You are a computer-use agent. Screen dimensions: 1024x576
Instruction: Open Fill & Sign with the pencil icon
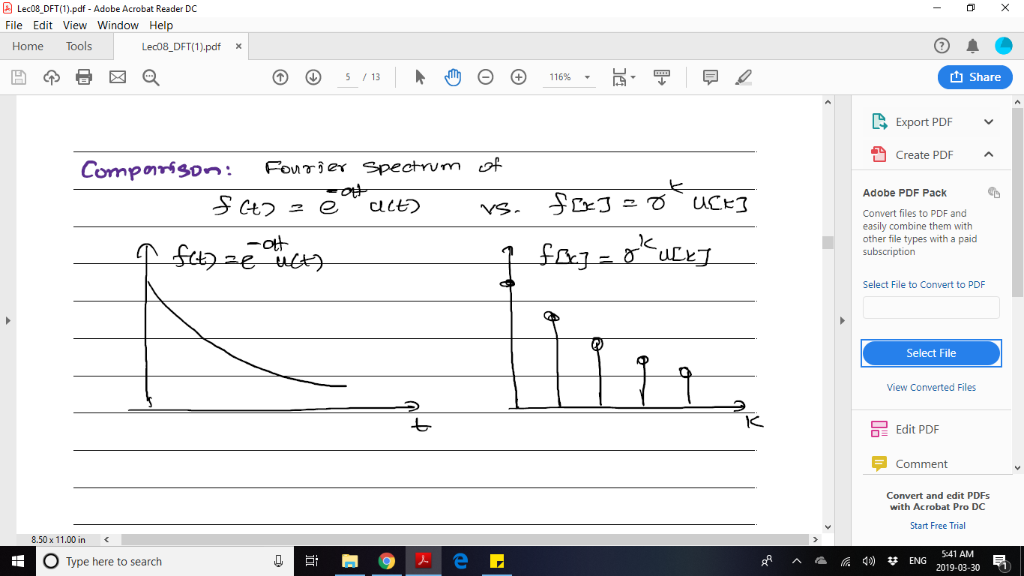(x=741, y=76)
